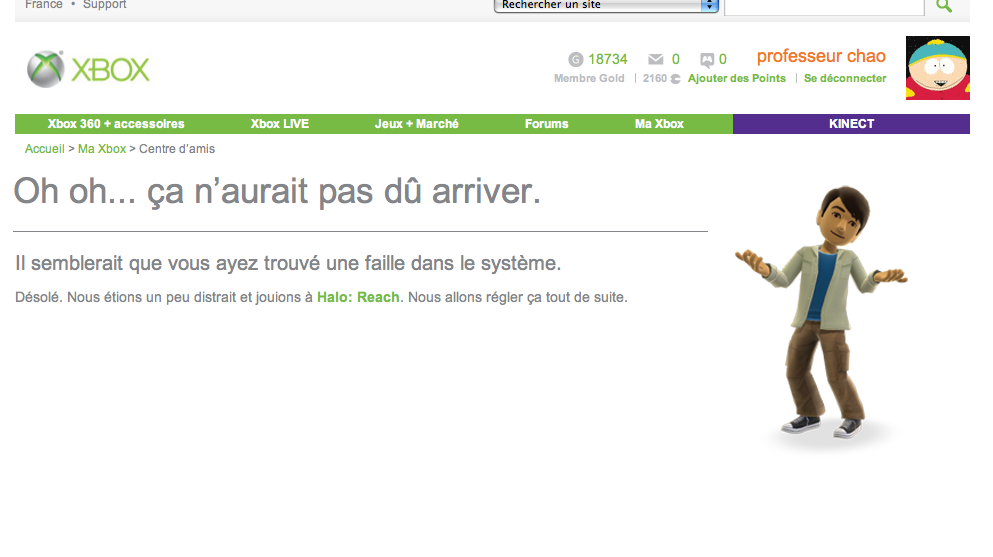Open the Xbox 360 + accessoires menu

pos(116,124)
